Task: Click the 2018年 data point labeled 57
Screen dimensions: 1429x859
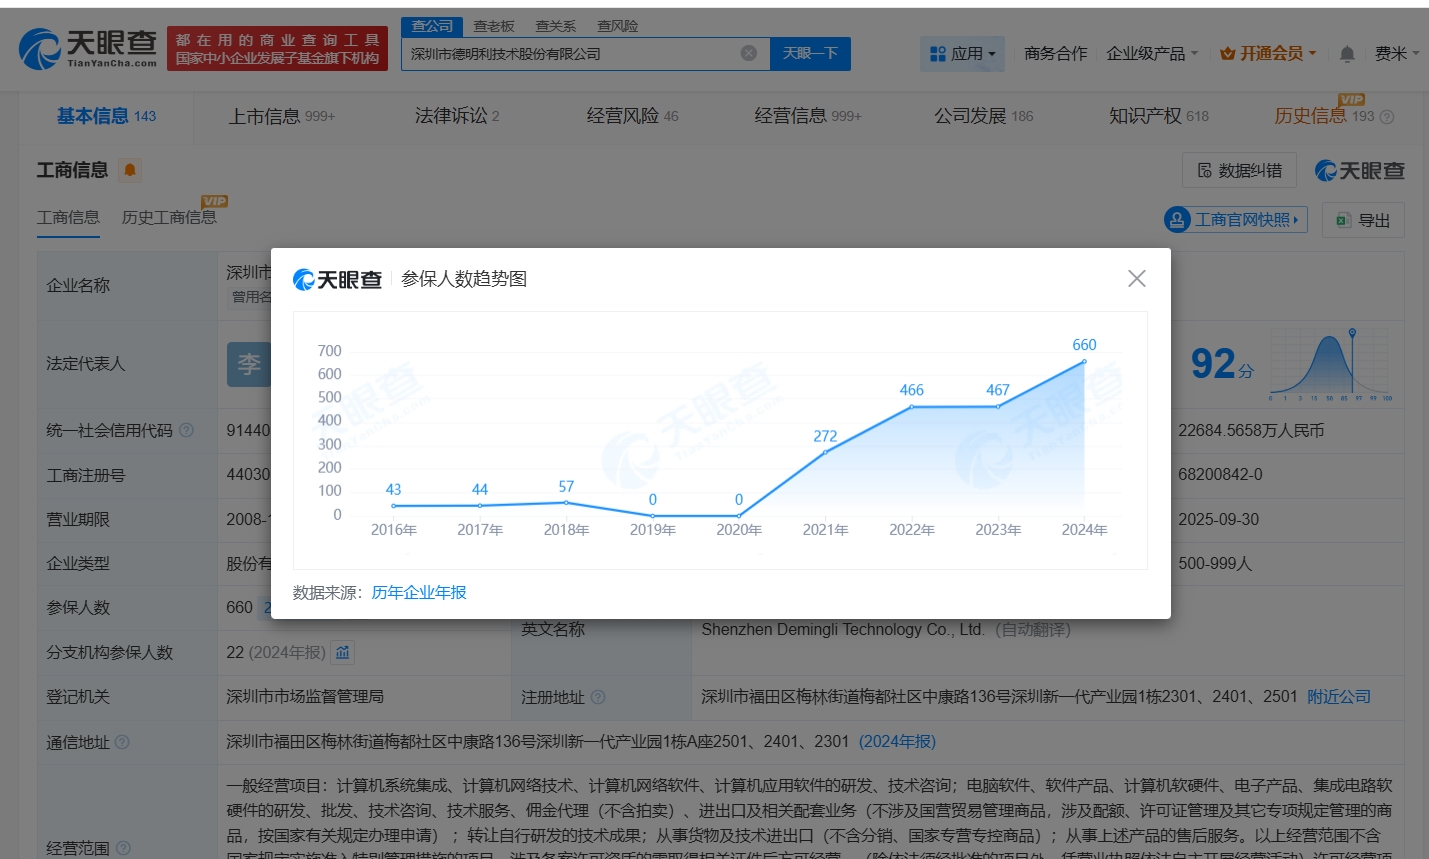Action: [566, 503]
